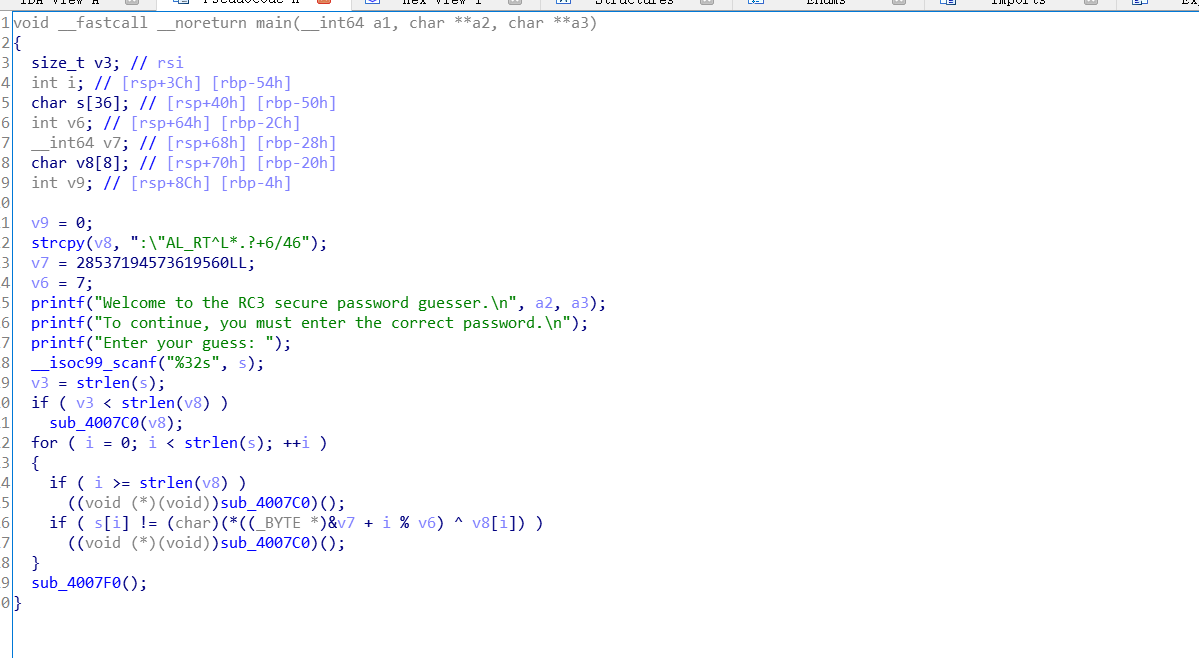1199x658 pixels.
Task: Select the [rsp+3Ch] stack comment
Action: (161, 83)
